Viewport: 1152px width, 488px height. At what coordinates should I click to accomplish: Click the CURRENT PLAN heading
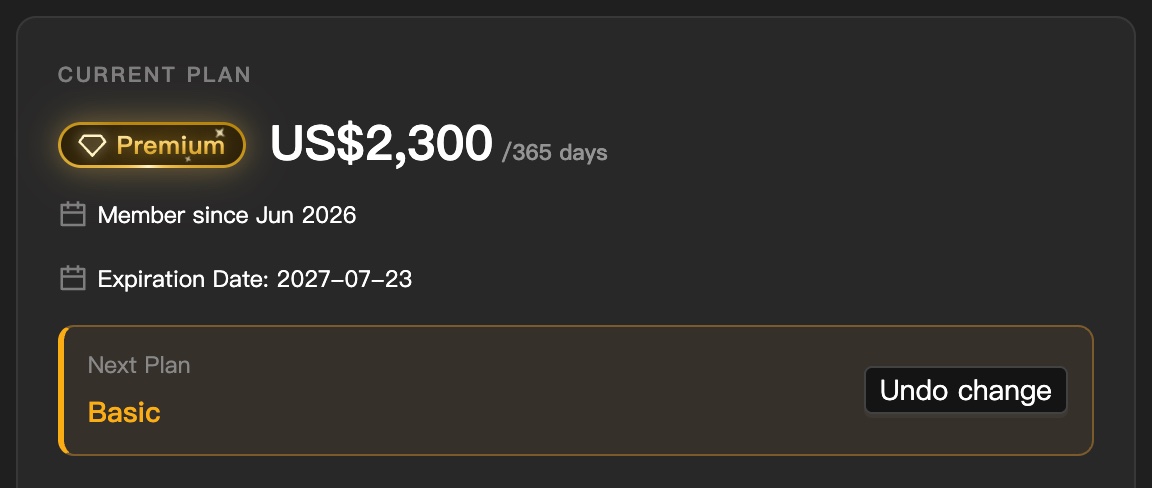pos(154,74)
